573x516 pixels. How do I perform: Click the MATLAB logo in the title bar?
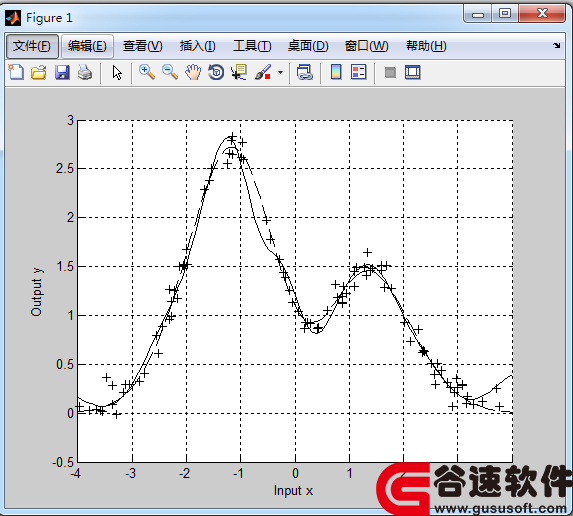13,18
